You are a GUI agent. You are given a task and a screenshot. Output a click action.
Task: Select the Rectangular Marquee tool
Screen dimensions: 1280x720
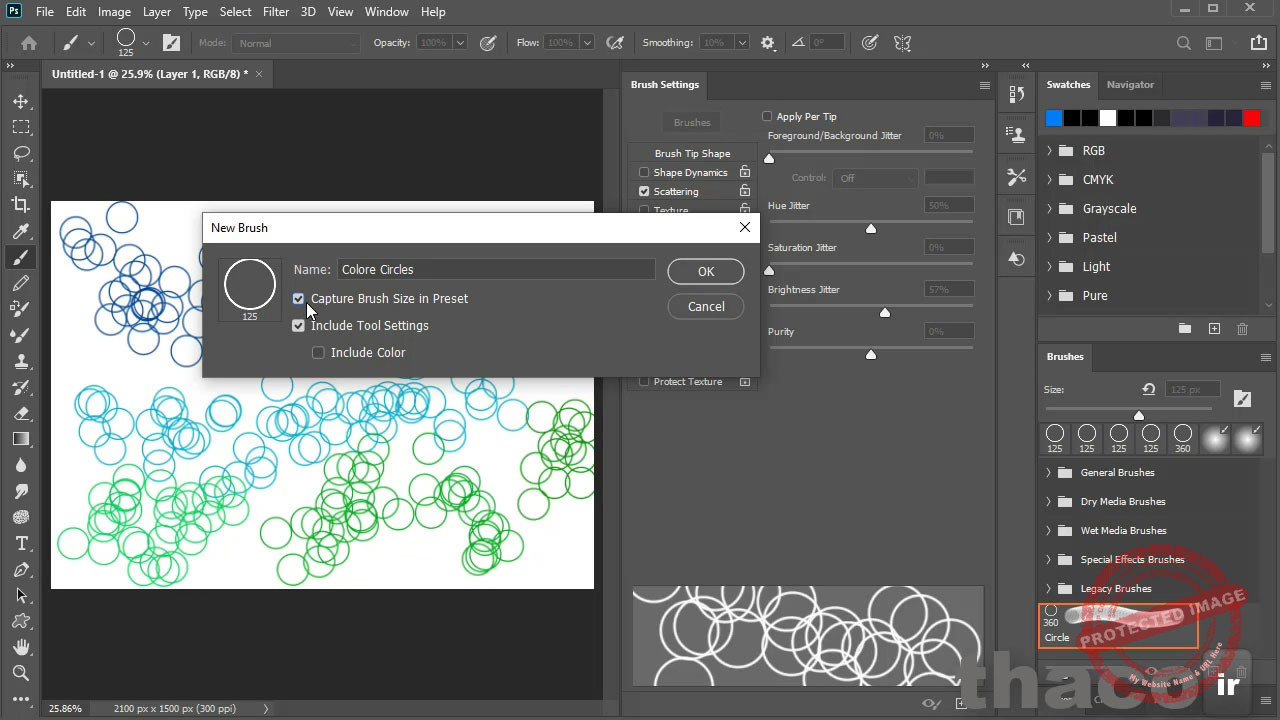coord(21,127)
